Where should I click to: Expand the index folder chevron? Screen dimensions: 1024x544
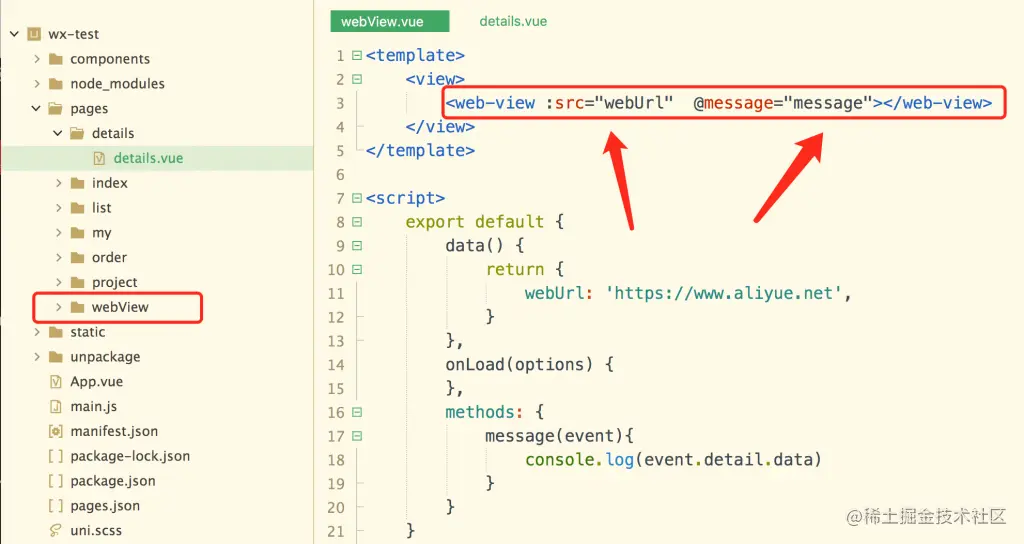58,183
